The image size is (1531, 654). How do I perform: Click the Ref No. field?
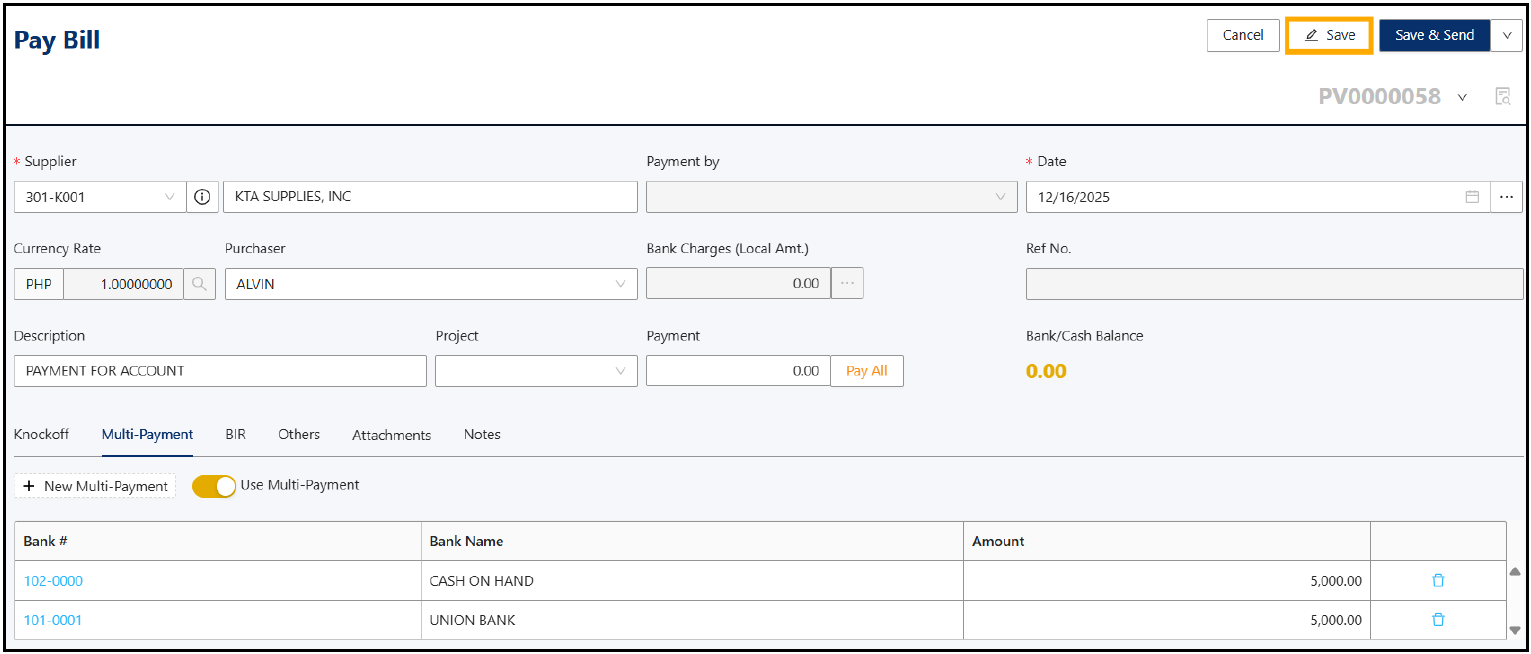click(1274, 284)
